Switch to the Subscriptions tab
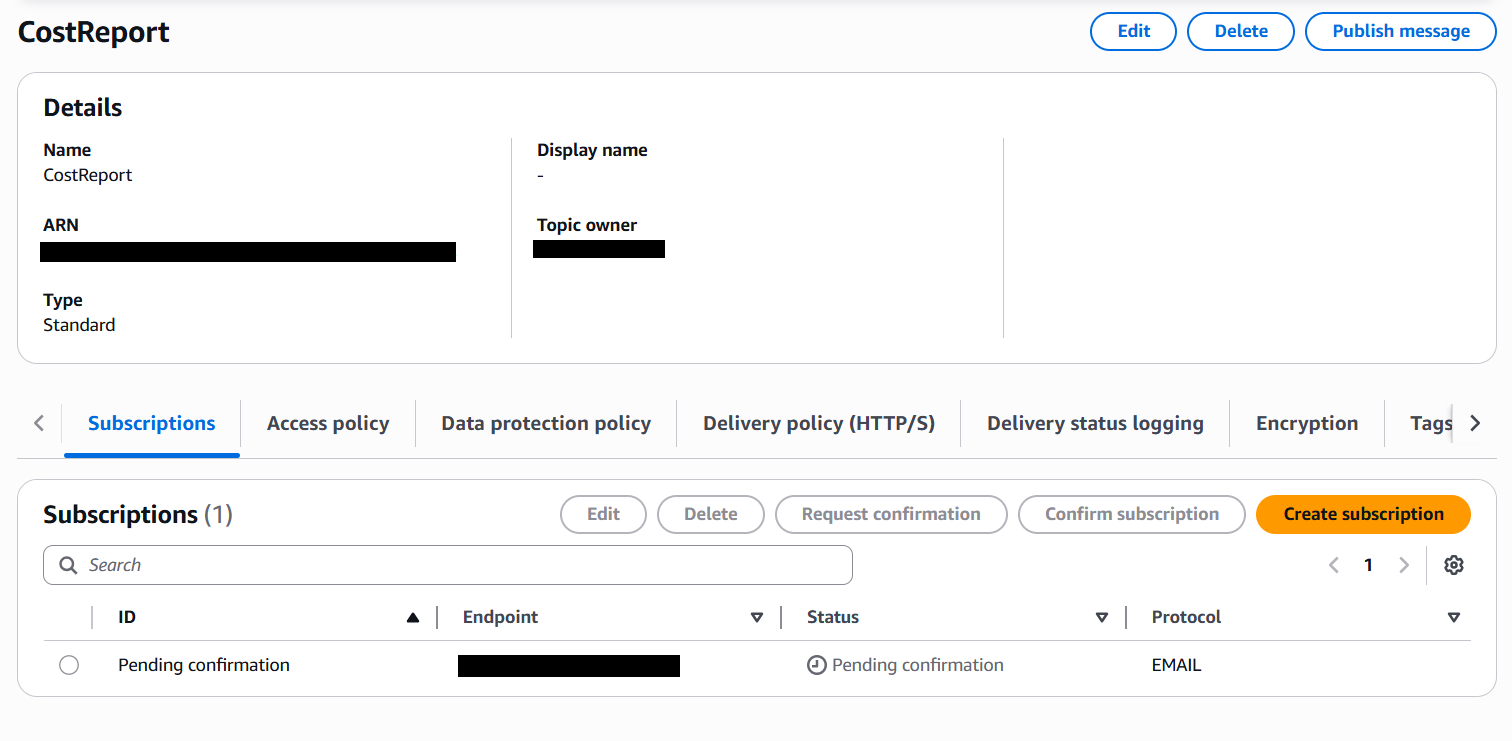 pyautogui.click(x=152, y=423)
